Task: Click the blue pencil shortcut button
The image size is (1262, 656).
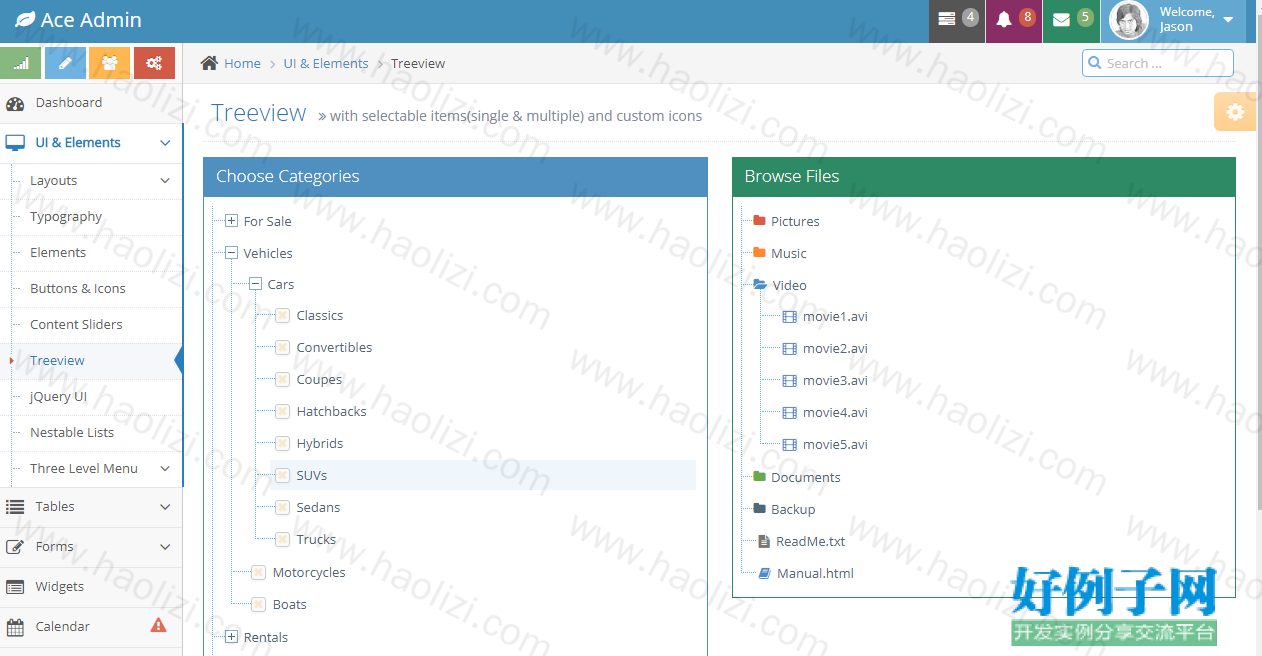Action: (x=65, y=63)
